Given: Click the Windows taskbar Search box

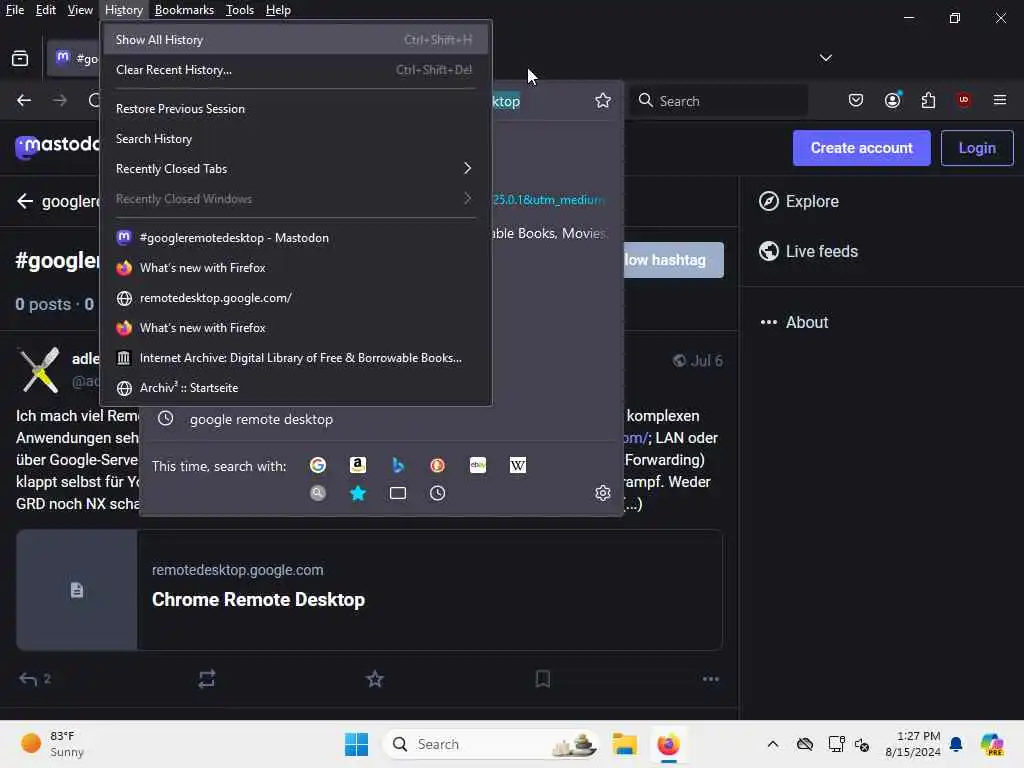Looking at the screenshot, I should [491, 744].
